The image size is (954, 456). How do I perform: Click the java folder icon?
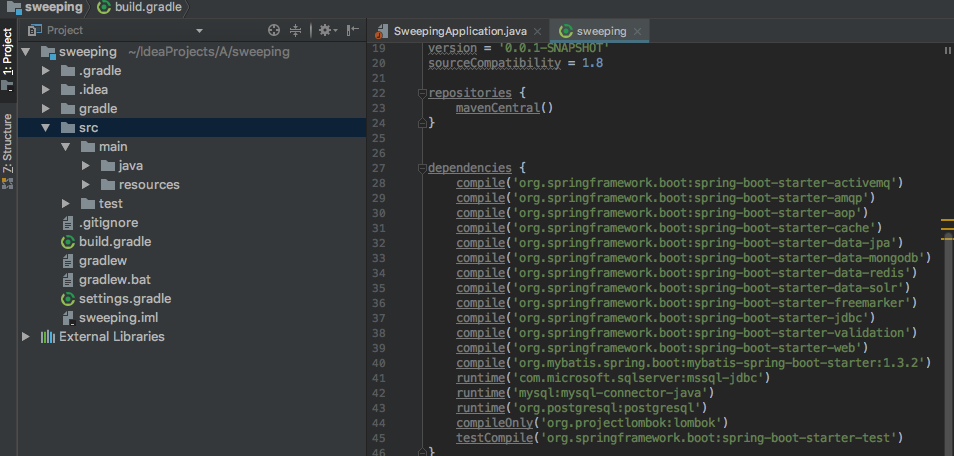tap(108, 166)
